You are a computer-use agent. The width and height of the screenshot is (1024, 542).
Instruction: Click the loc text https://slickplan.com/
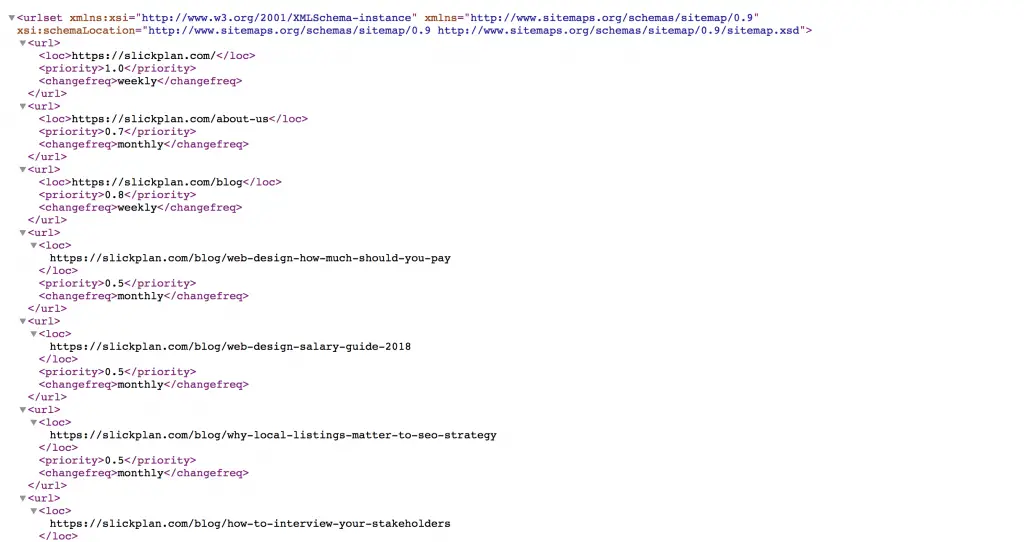143,56
